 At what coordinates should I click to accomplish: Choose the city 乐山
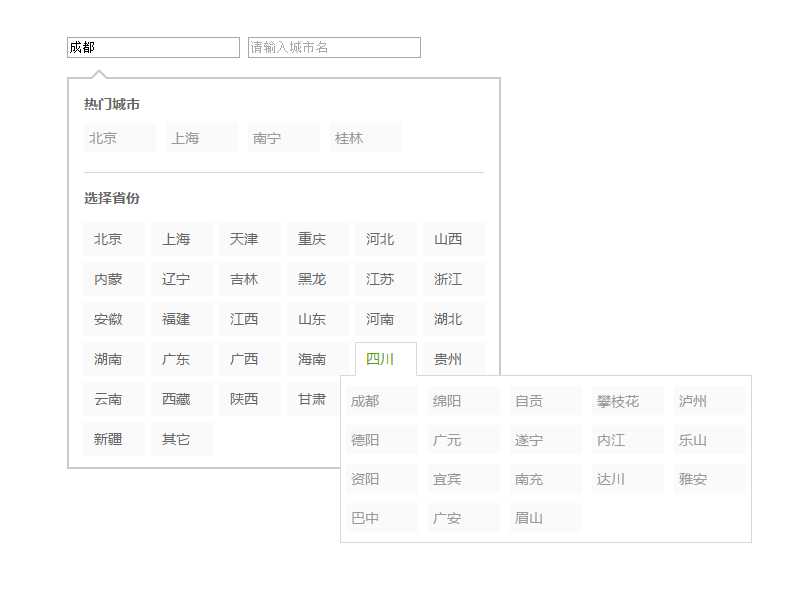(x=709, y=440)
